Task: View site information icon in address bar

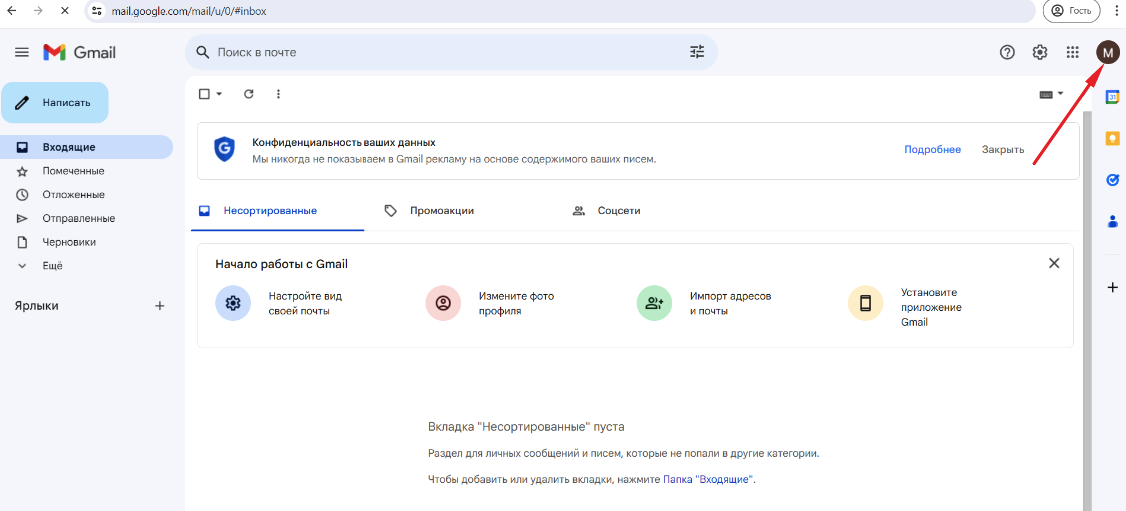Action: (97, 11)
